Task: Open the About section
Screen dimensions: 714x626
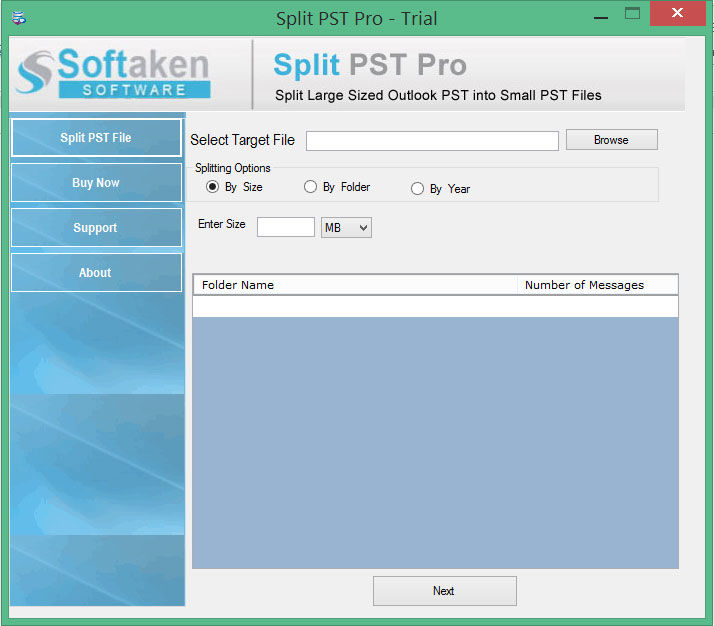Action: click(x=96, y=272)
